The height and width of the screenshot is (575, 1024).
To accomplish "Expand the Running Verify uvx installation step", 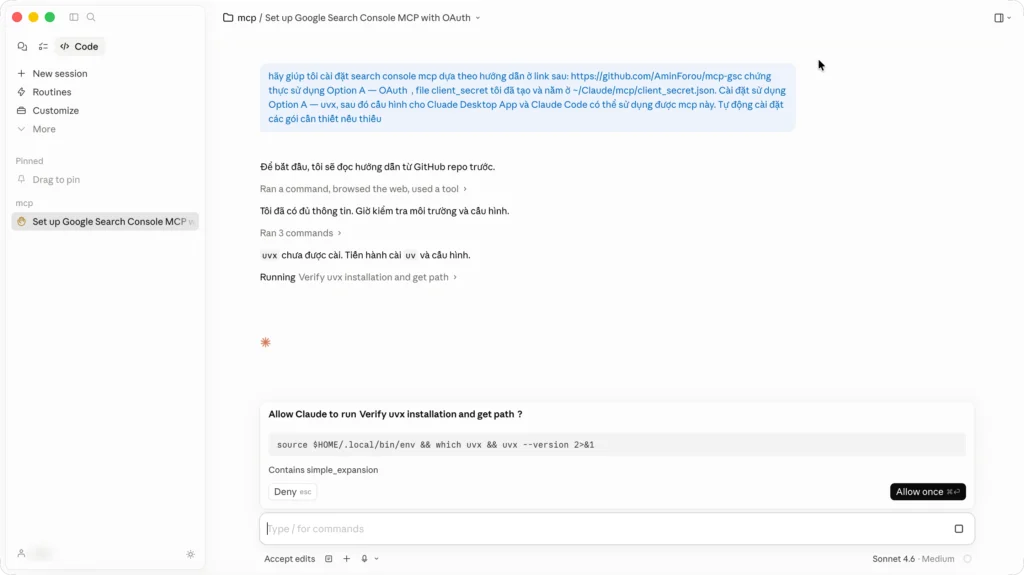I will coord(358,277).
